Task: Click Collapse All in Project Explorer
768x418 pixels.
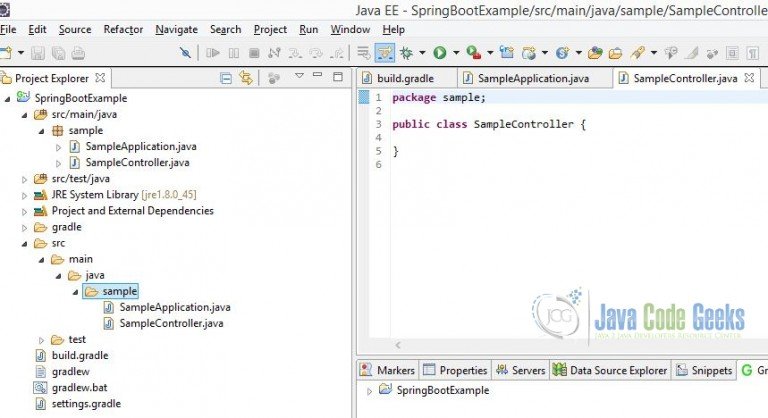Action: click(226, 78)
